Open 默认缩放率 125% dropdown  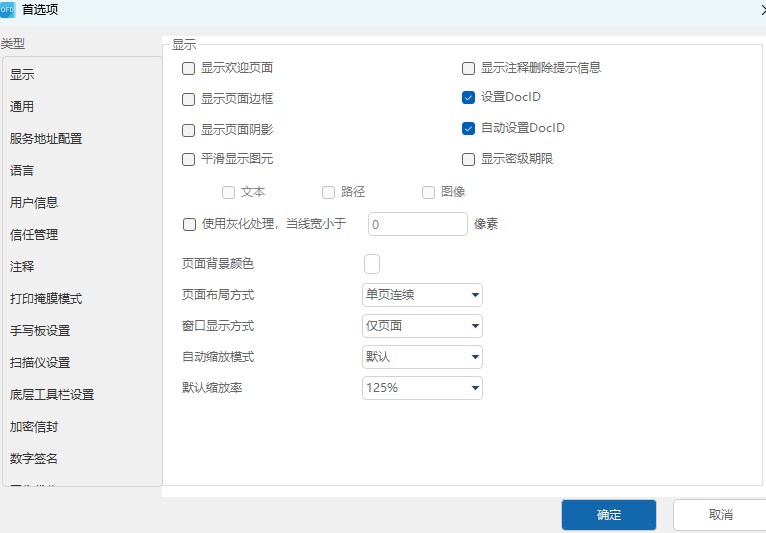click(422, 387)
